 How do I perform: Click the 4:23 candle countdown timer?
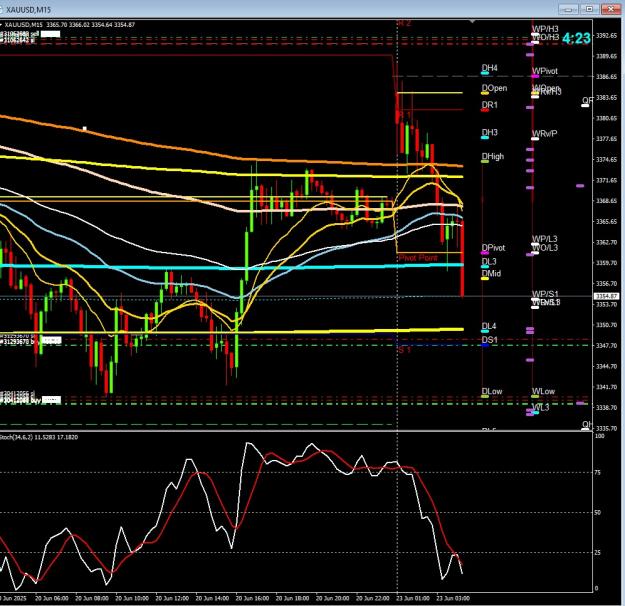(576, 38)
